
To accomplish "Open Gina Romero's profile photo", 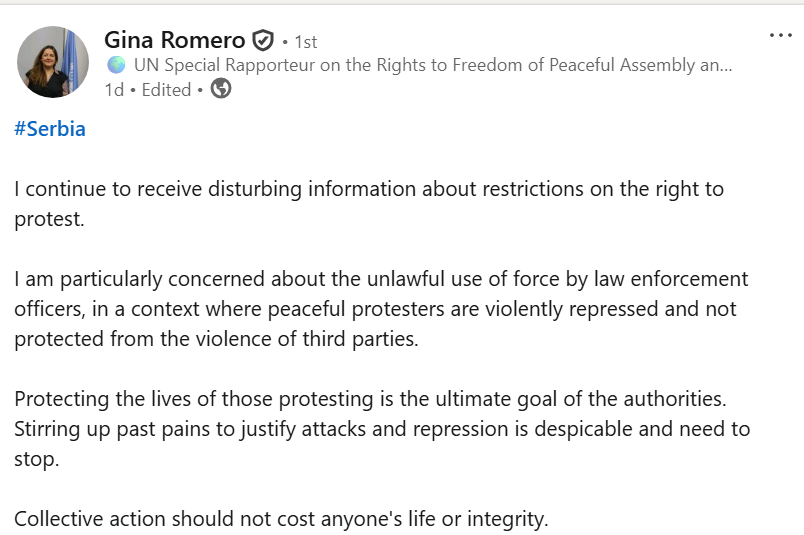I will pyautogui.click(x=53, y=62).
